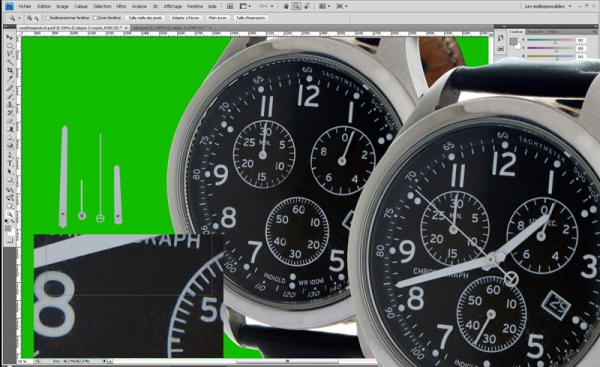
Task: Enable Zoom fenêtres checkbox
Action: click(95, 18)
